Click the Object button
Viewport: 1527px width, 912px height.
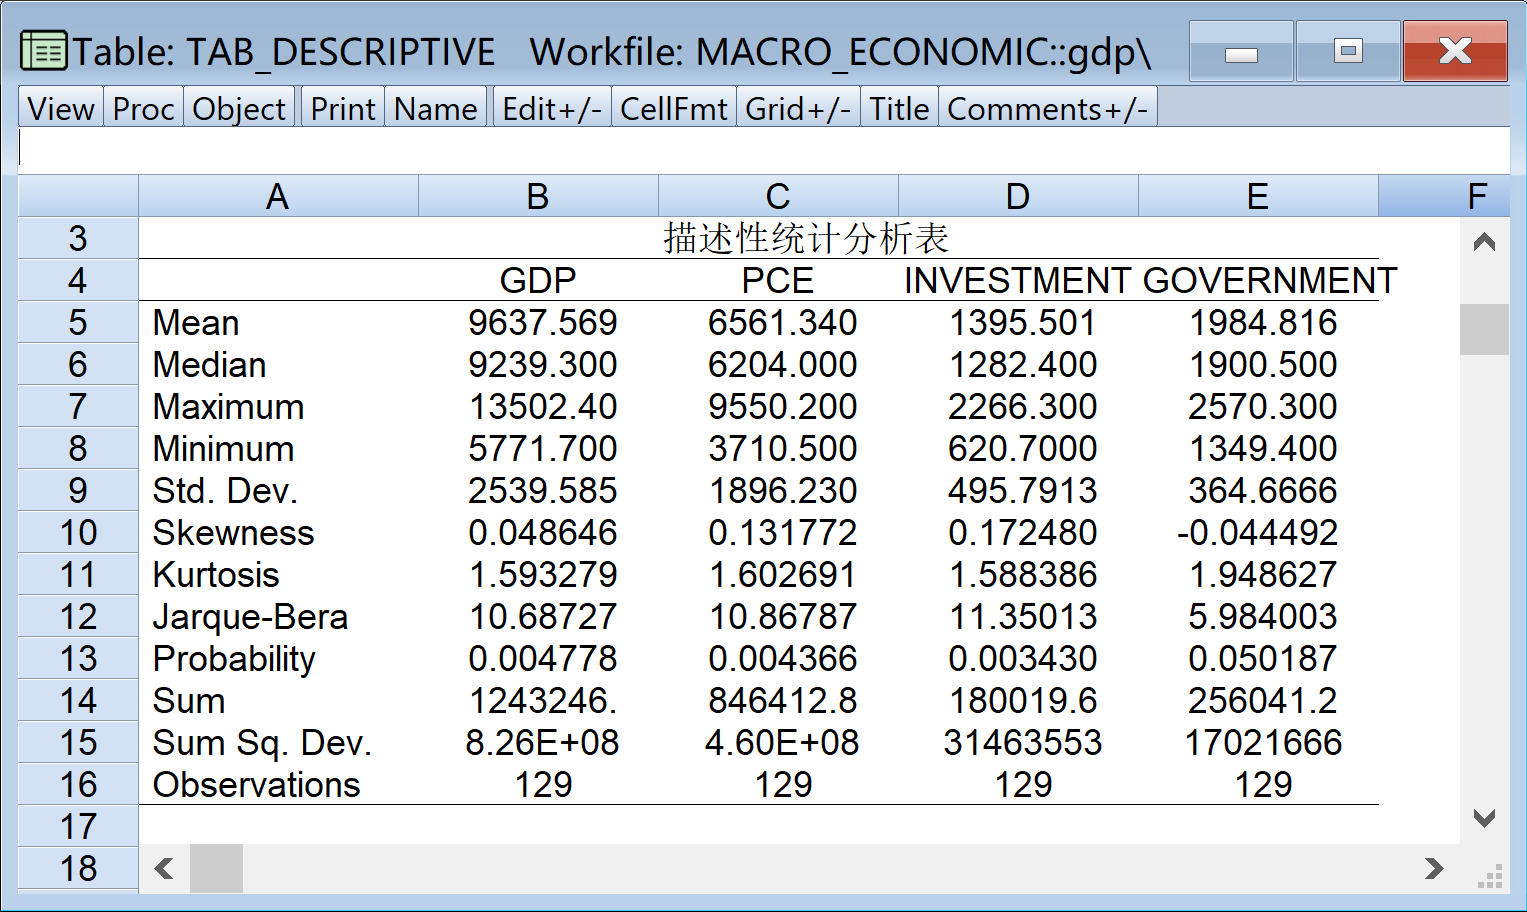click(239, 108)
